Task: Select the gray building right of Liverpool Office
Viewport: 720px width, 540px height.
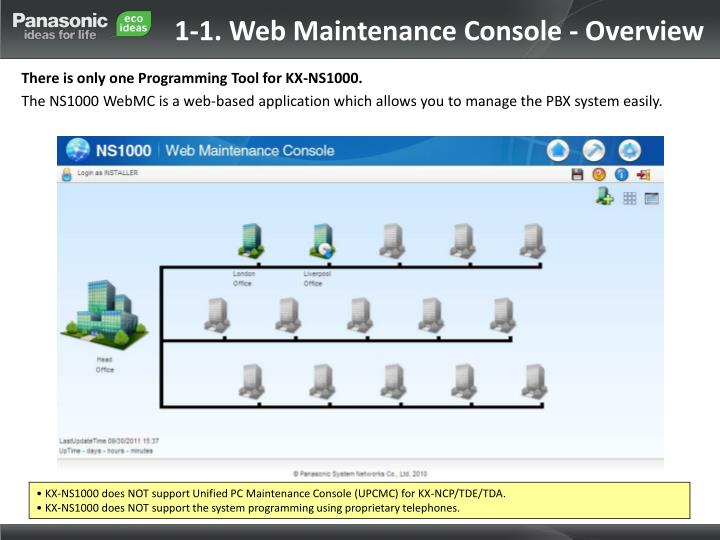Action: [x=392, y=241]
